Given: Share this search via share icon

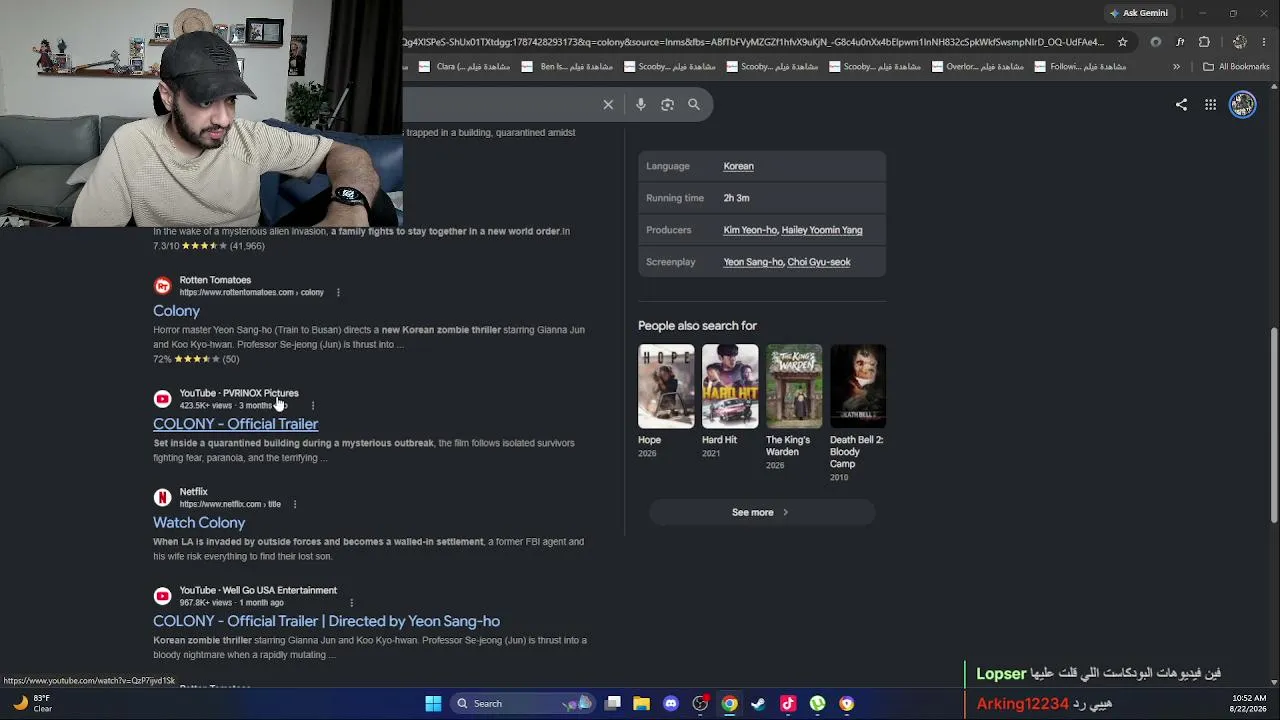Looking at the screenshot, I should pos(1181,104).
